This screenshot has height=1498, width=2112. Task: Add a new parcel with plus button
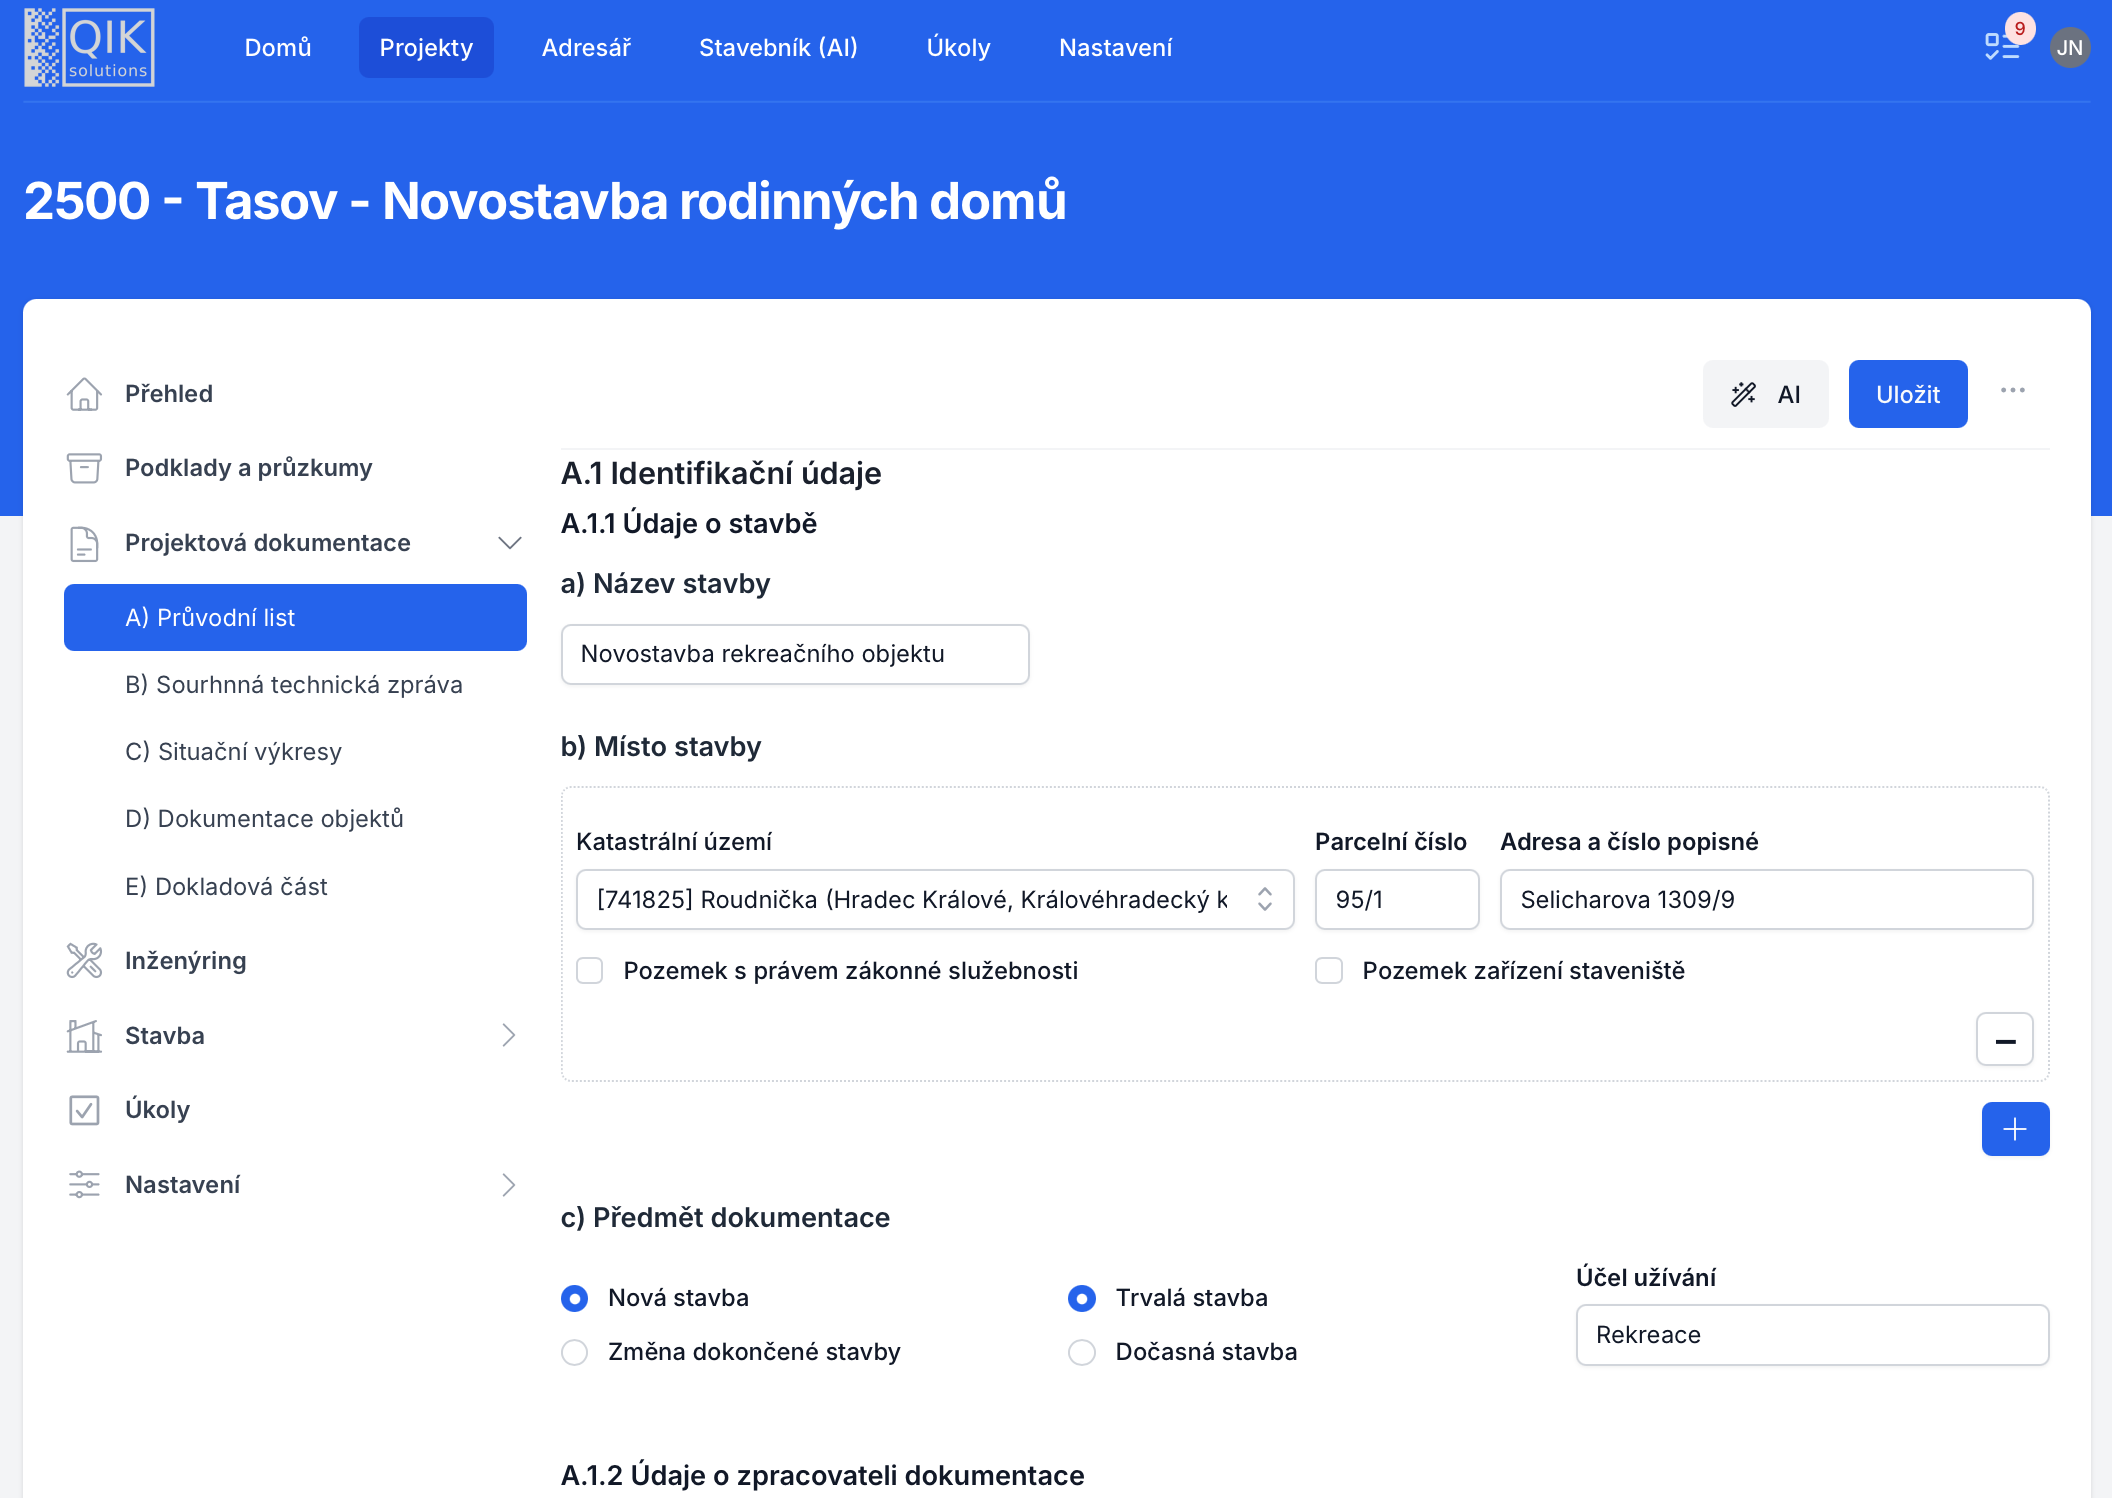click(2015, 1129)
